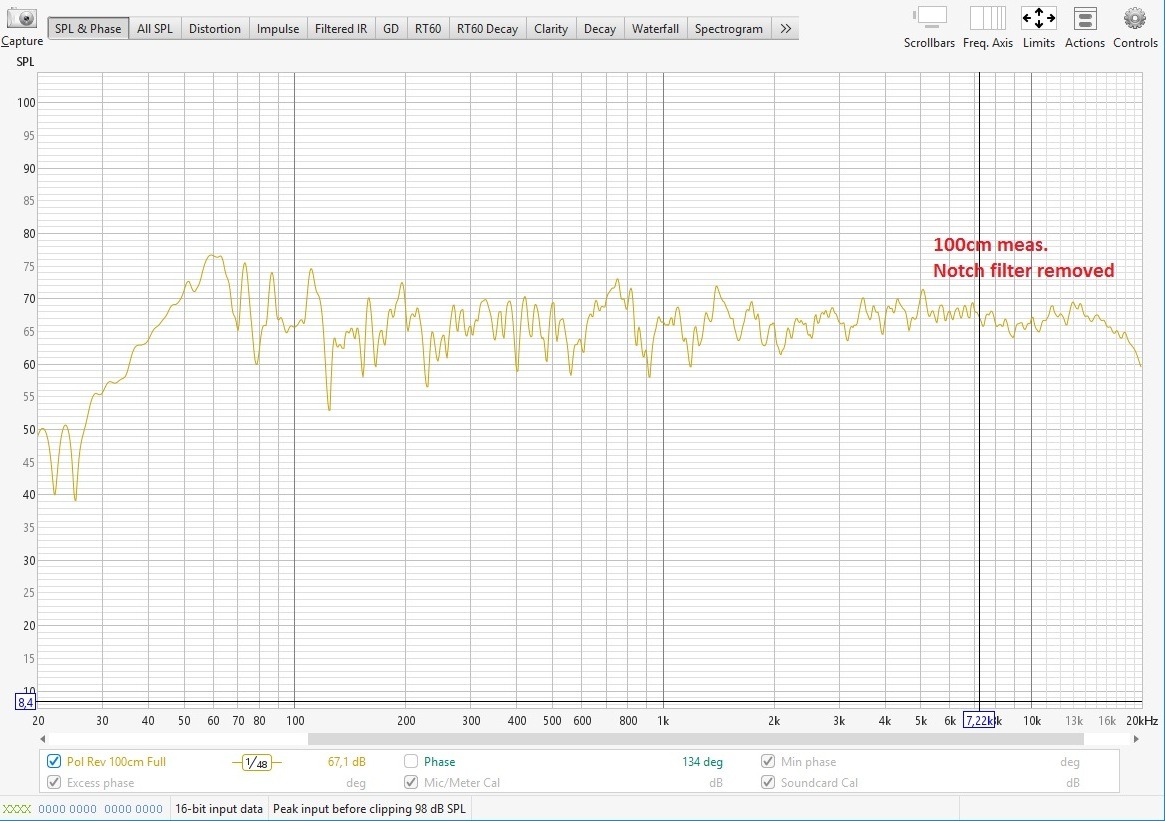Toggle the Pol Rev 100cm Full trace checkbox
Screen dimensions: 1165x821
(53, 761)
